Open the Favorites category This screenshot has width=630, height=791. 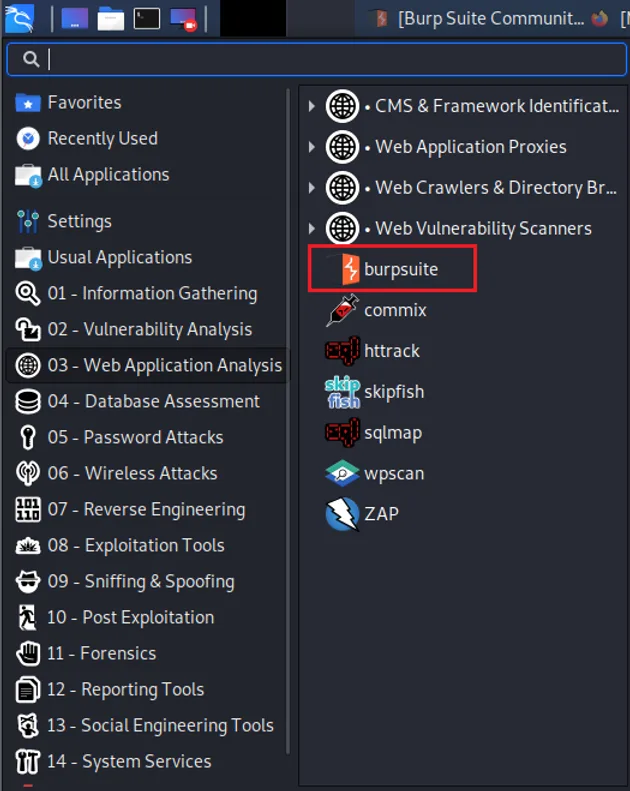(146, 102)
